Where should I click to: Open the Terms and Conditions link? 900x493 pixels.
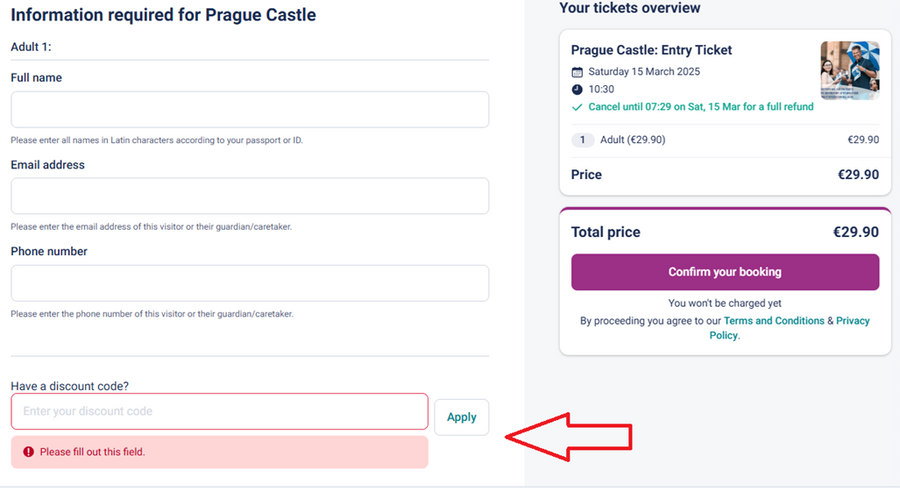[x=773, y=321]
